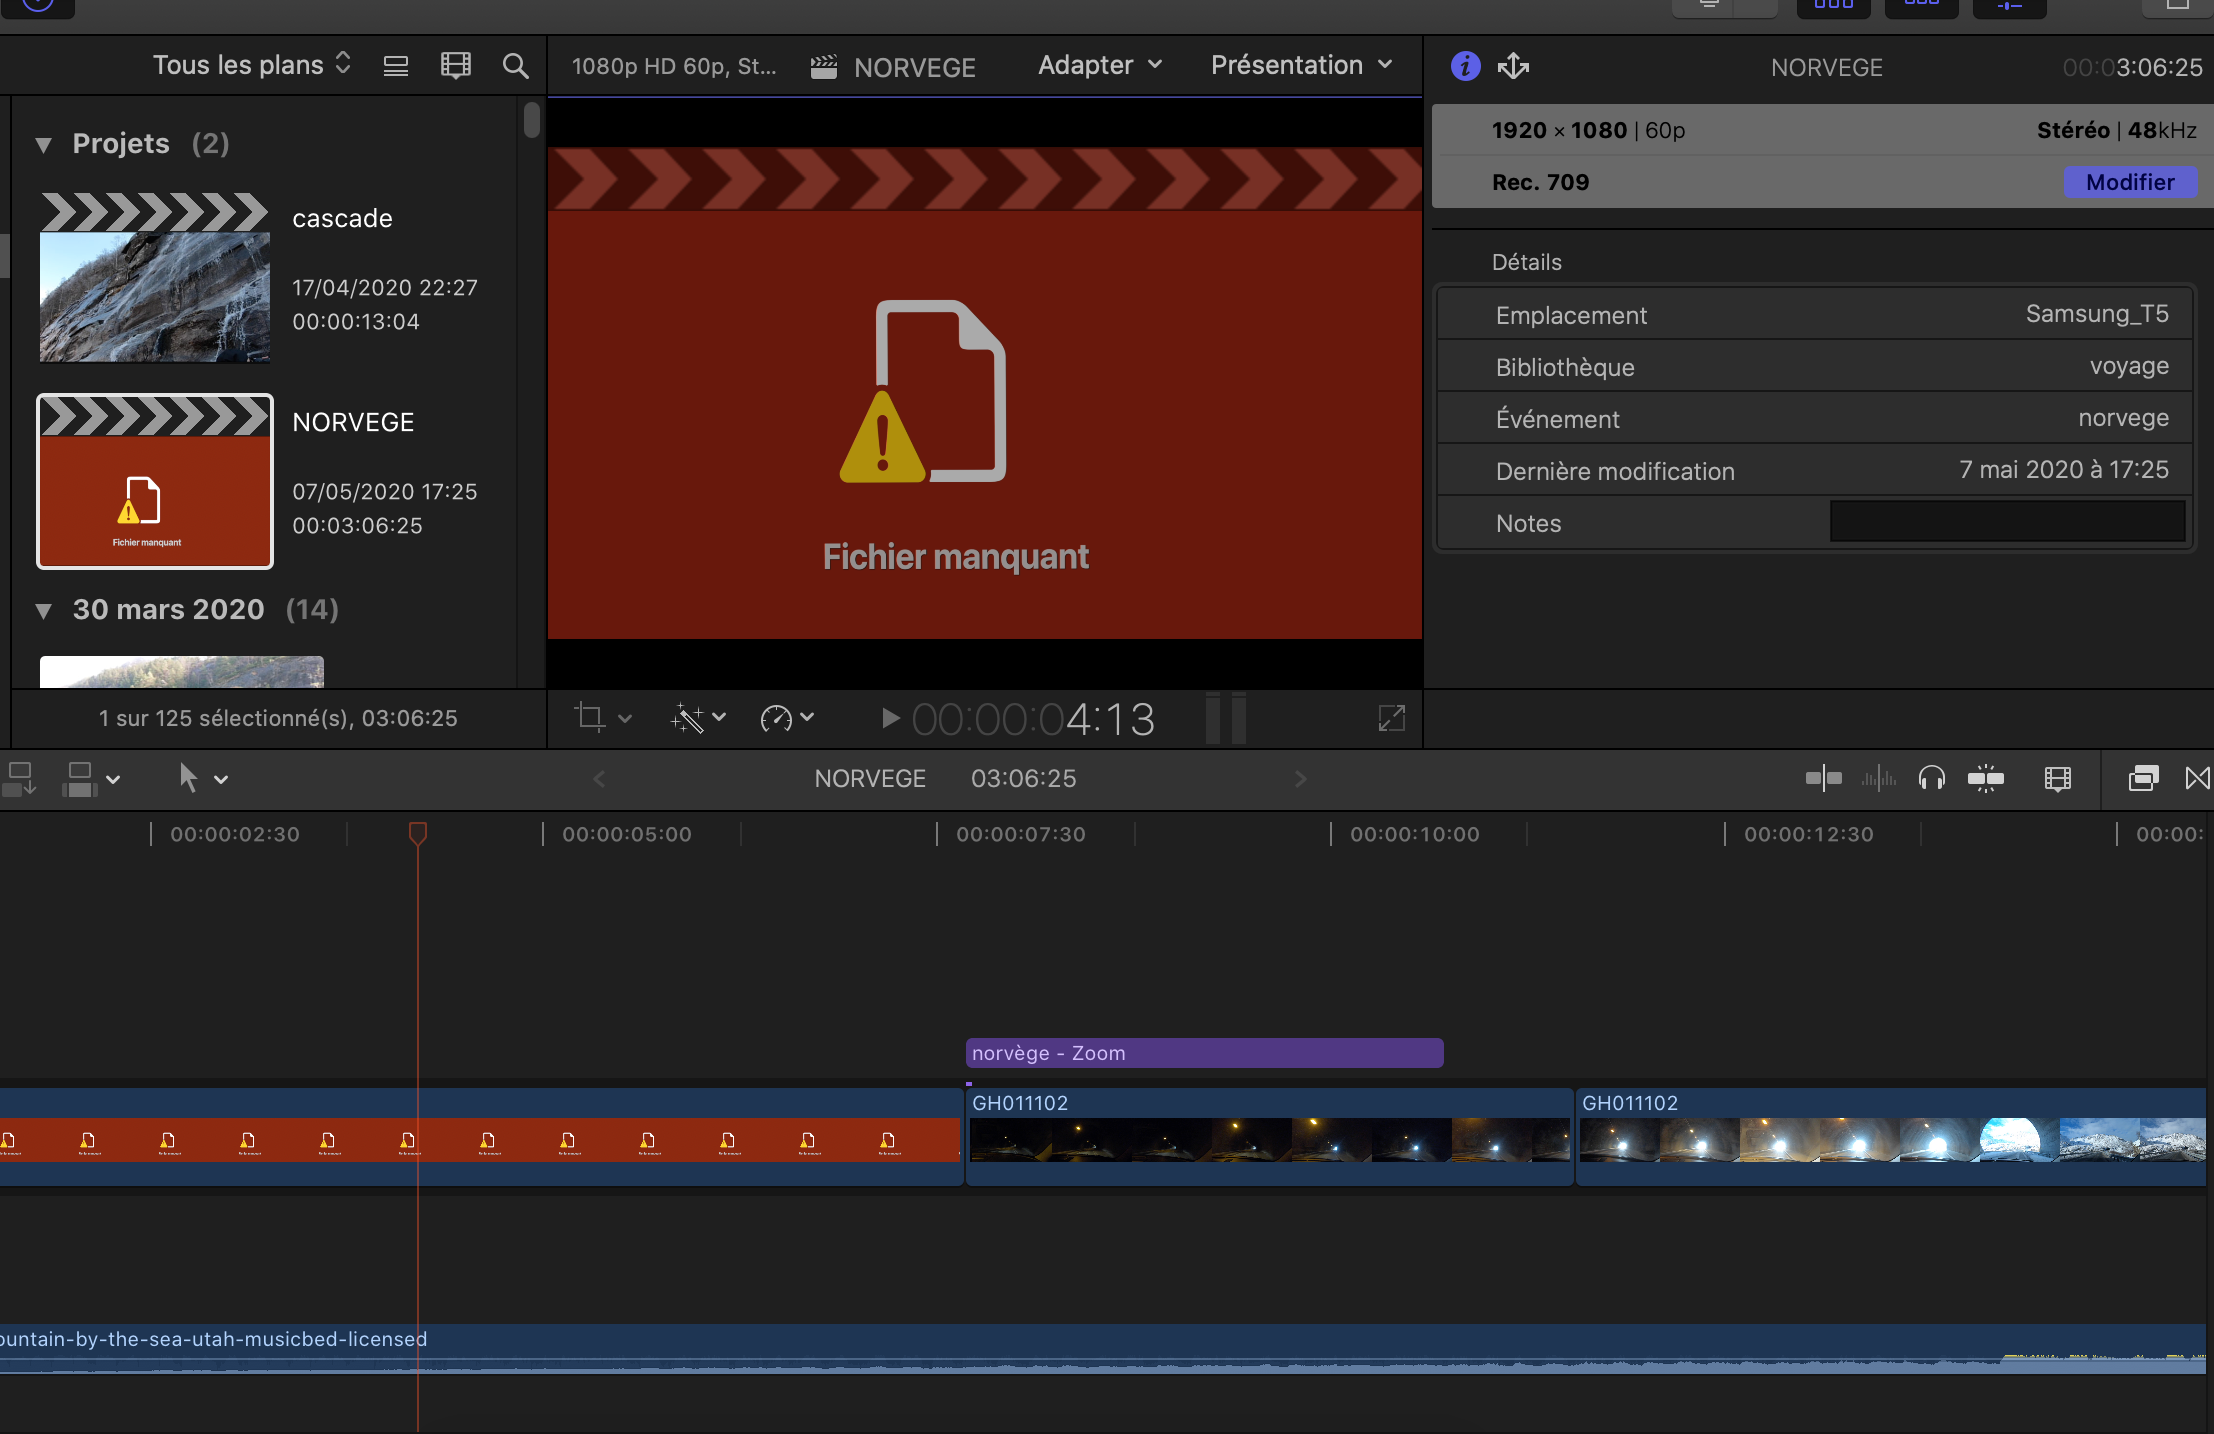
Task: Click the Modifier button
Action: 2129,182
